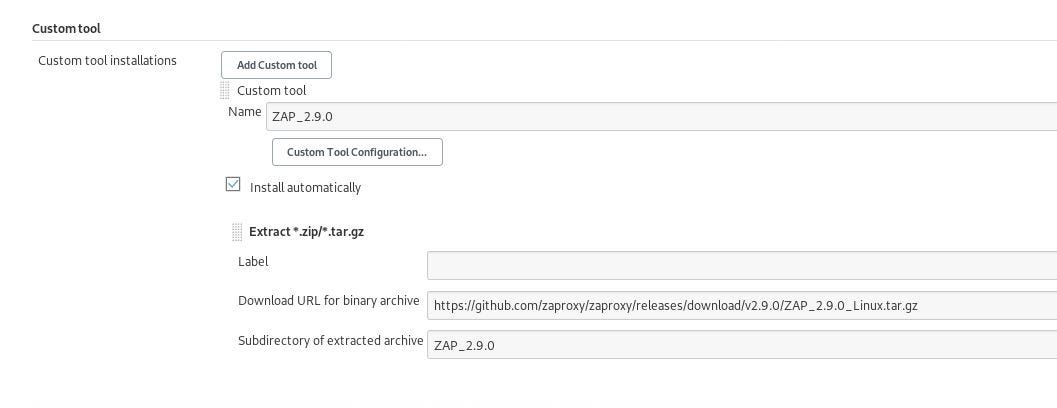This screenshot has width=1057, height=408.
Task: Click the Install automatically label text
Action: click(x=305, y=187)
